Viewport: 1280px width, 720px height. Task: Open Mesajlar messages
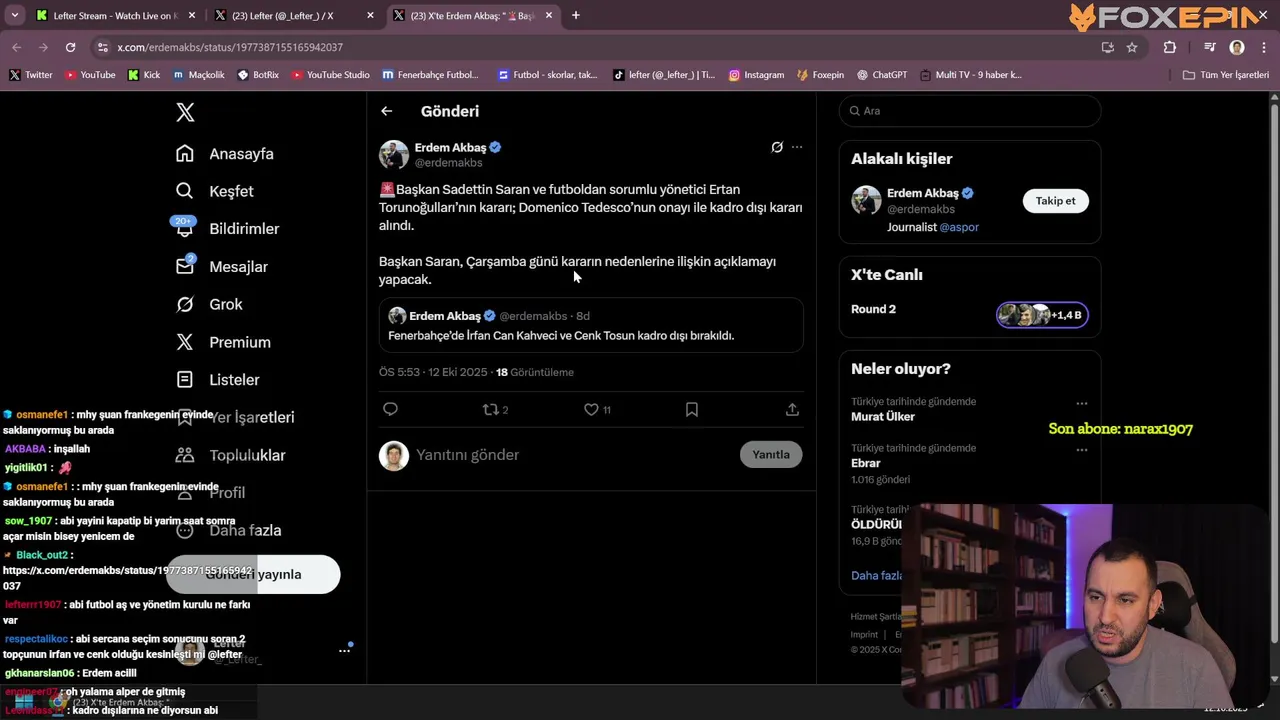tap(221, 267)
